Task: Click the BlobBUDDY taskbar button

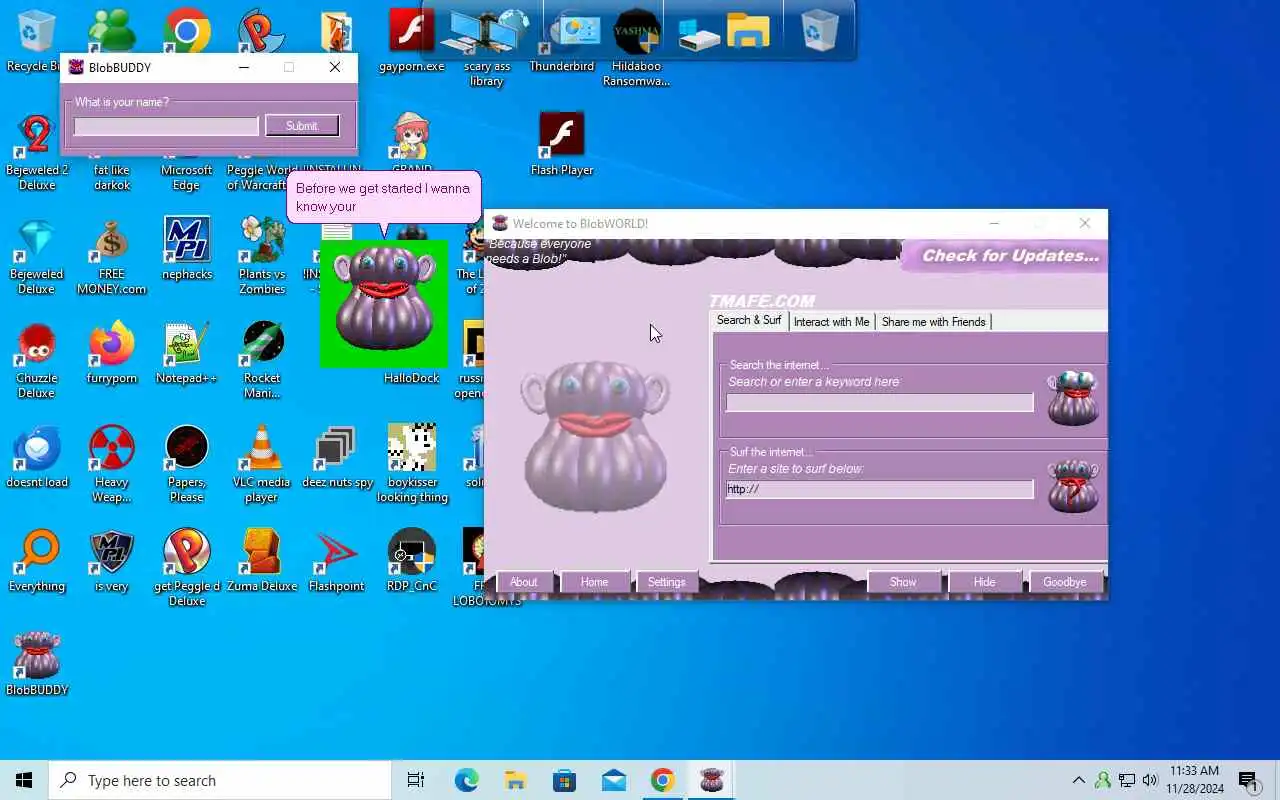Action: click(x=711, y=780)
